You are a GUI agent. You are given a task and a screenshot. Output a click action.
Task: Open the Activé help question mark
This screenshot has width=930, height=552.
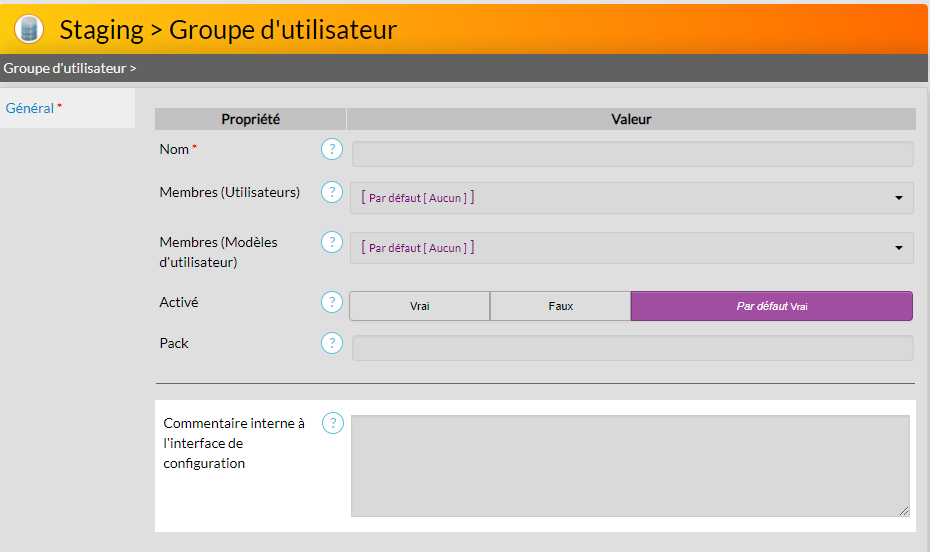(332, 302)
